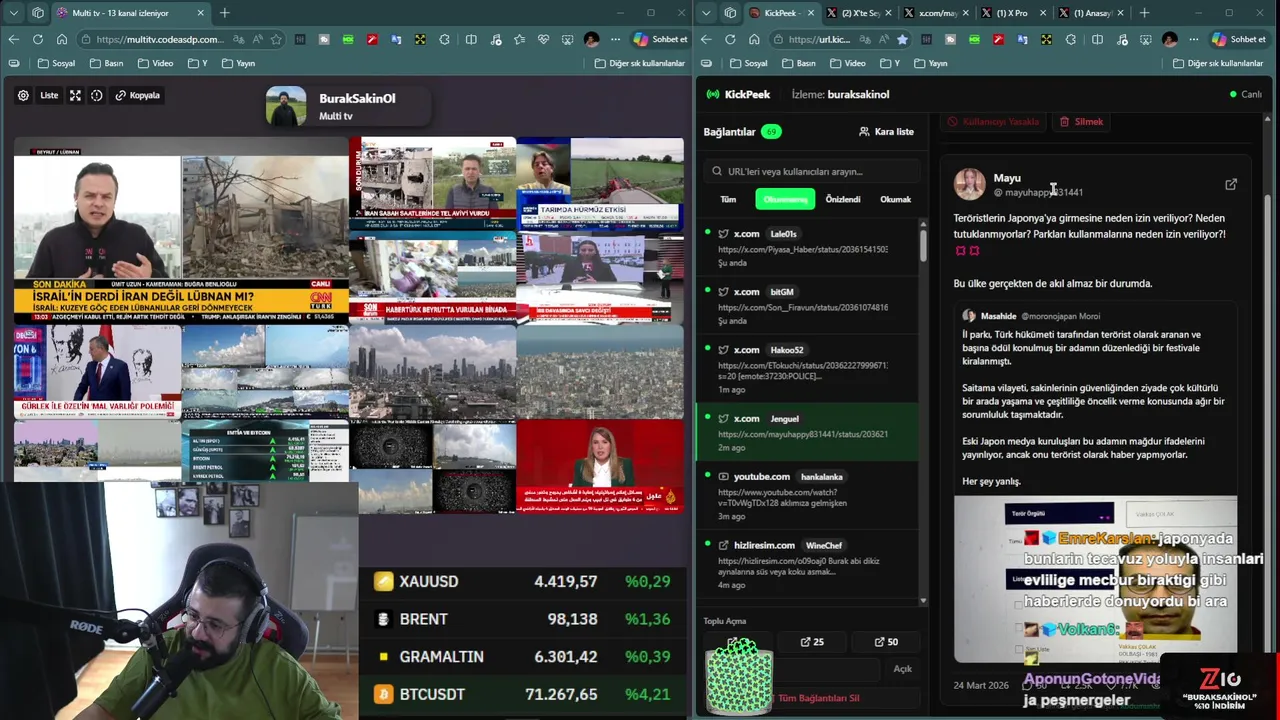Open Basın bookmarks folder in left window
The height and width of the screenshot is (720, 1280).
click(x=106, y=63)
